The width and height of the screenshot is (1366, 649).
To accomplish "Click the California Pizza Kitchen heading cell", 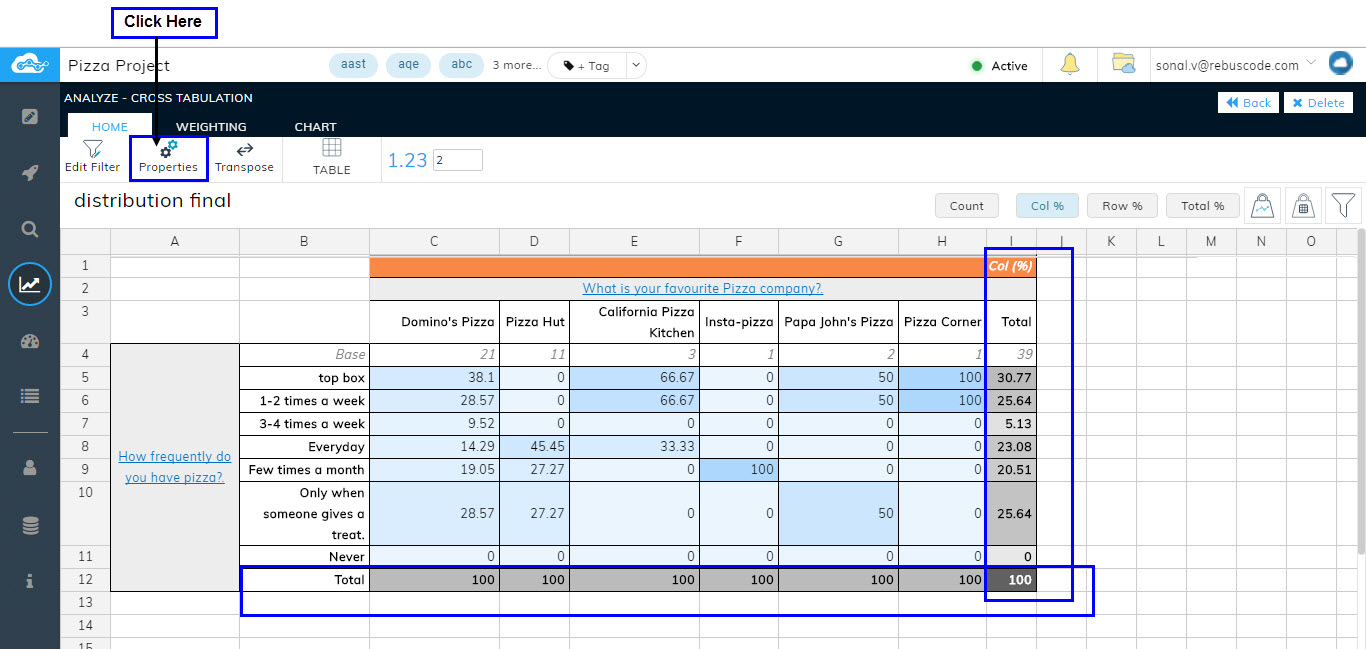I will (x=634, y=322).
